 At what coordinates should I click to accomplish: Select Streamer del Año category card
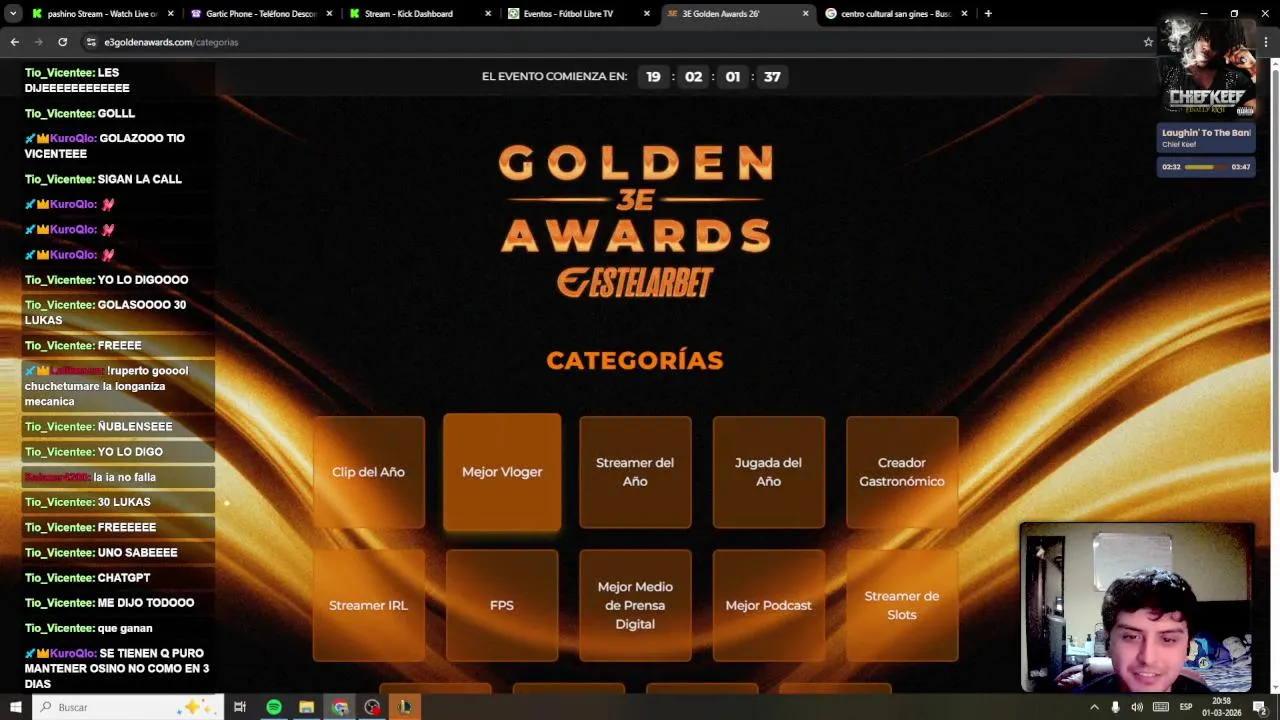point(635,472)
